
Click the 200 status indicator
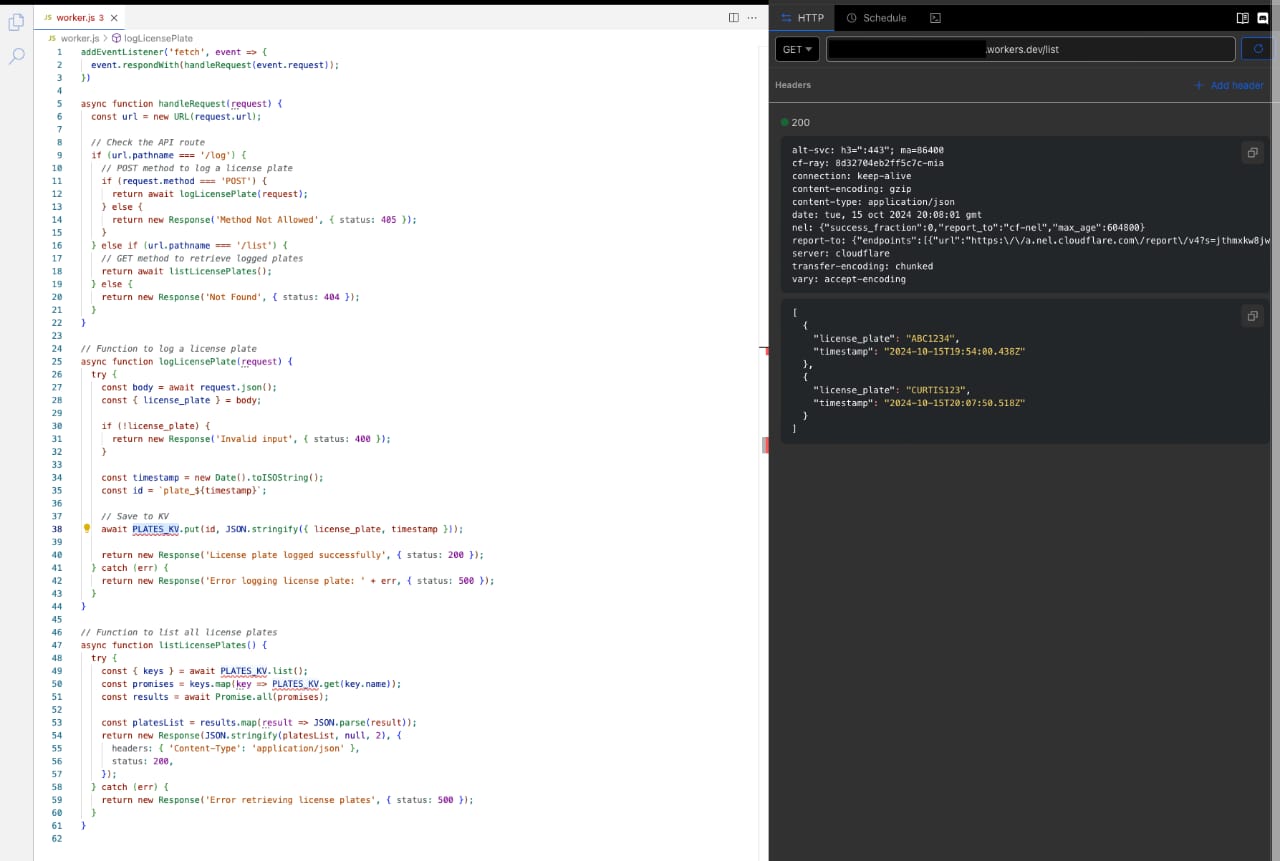coord(796,123)
